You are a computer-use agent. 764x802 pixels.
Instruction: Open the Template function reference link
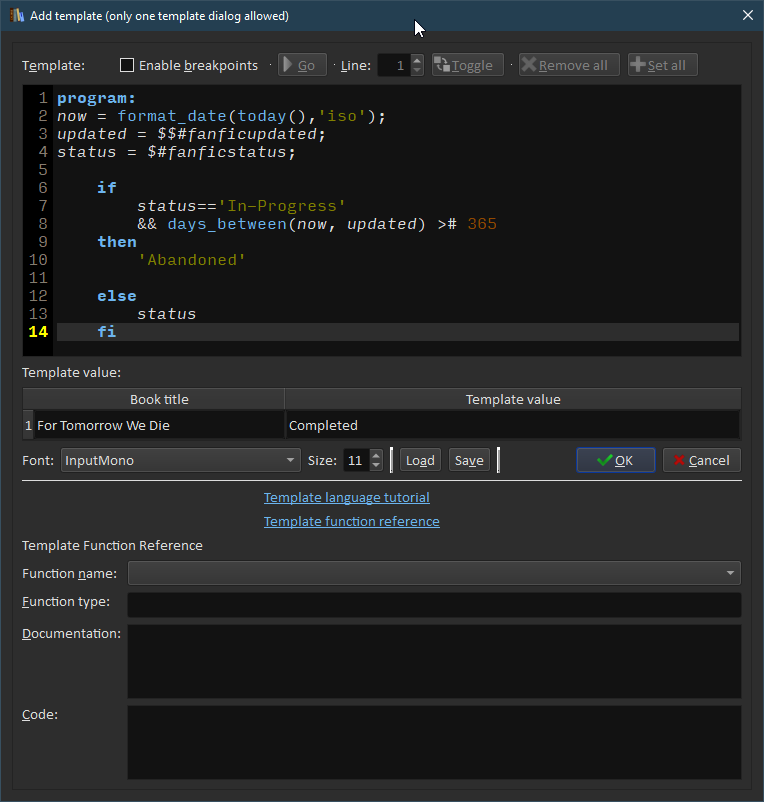click(x=351, y=521)
